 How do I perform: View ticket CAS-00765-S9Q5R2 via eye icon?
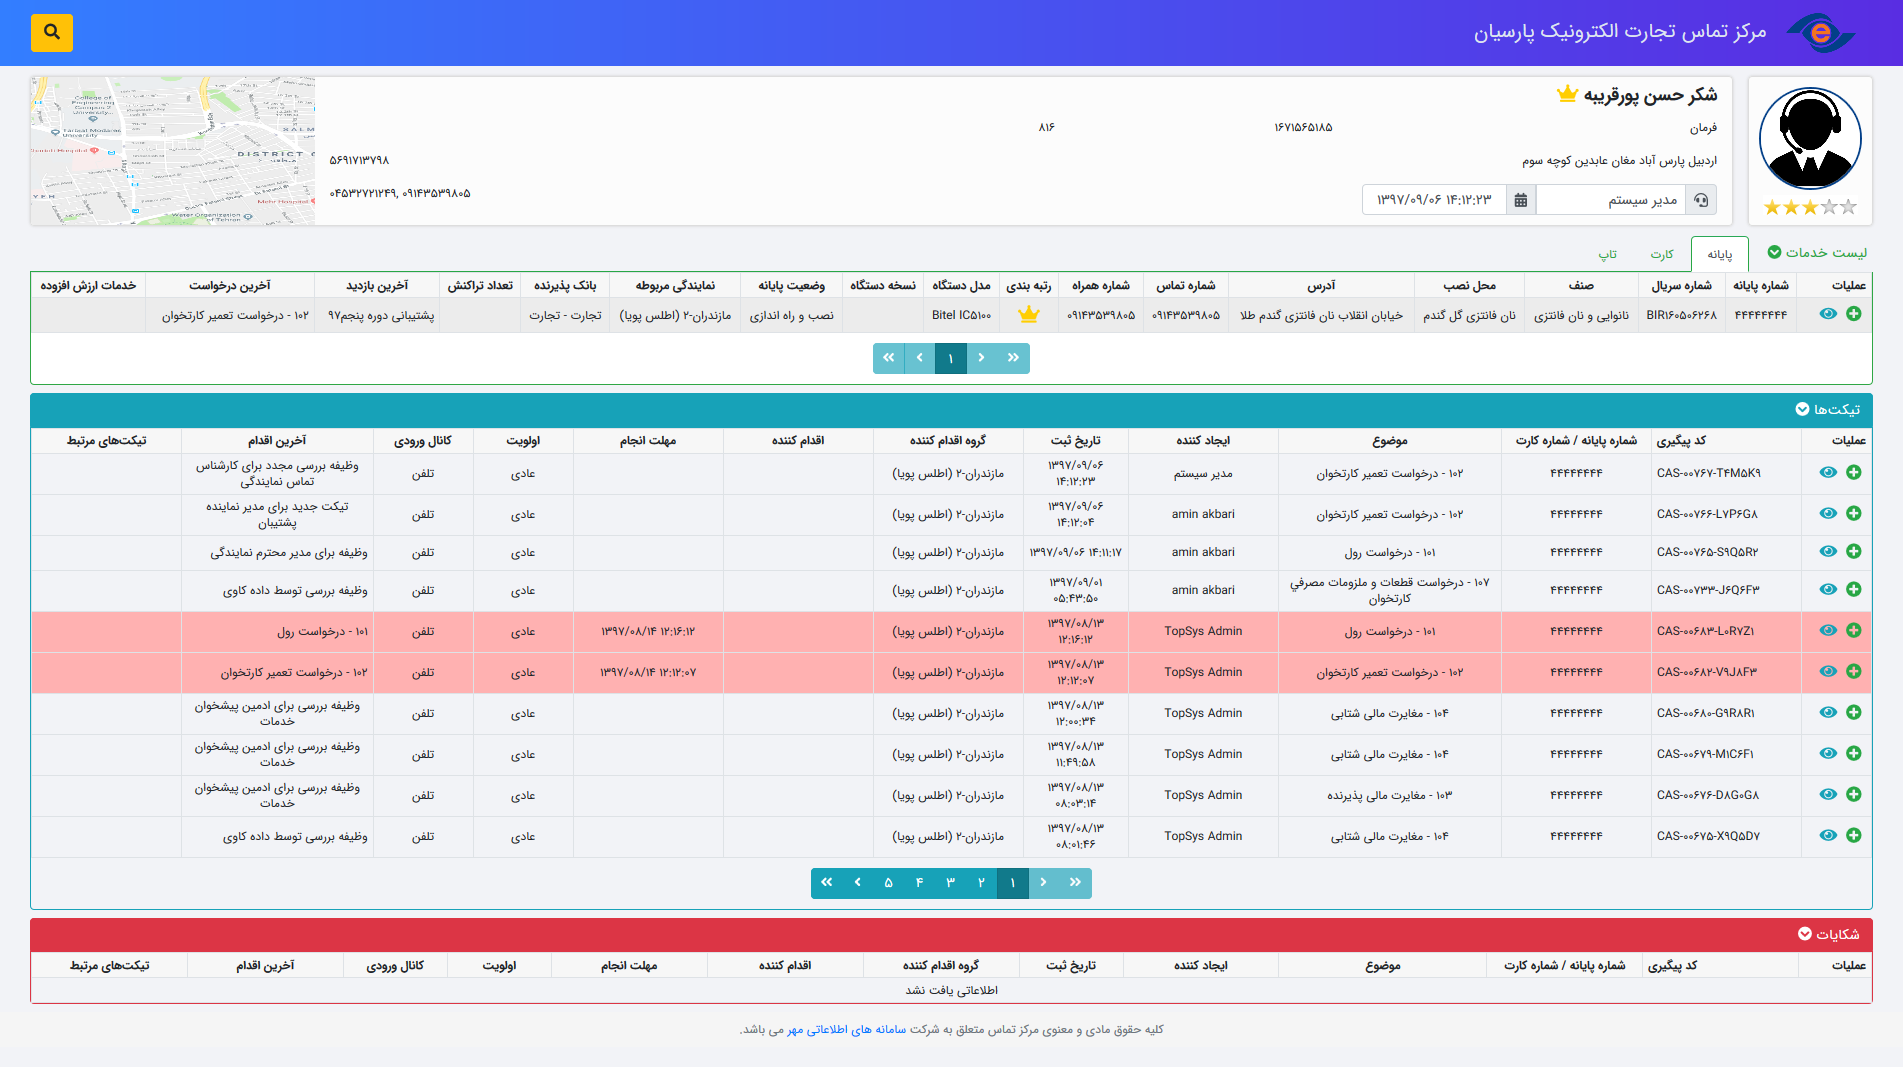pos(1828,551)
